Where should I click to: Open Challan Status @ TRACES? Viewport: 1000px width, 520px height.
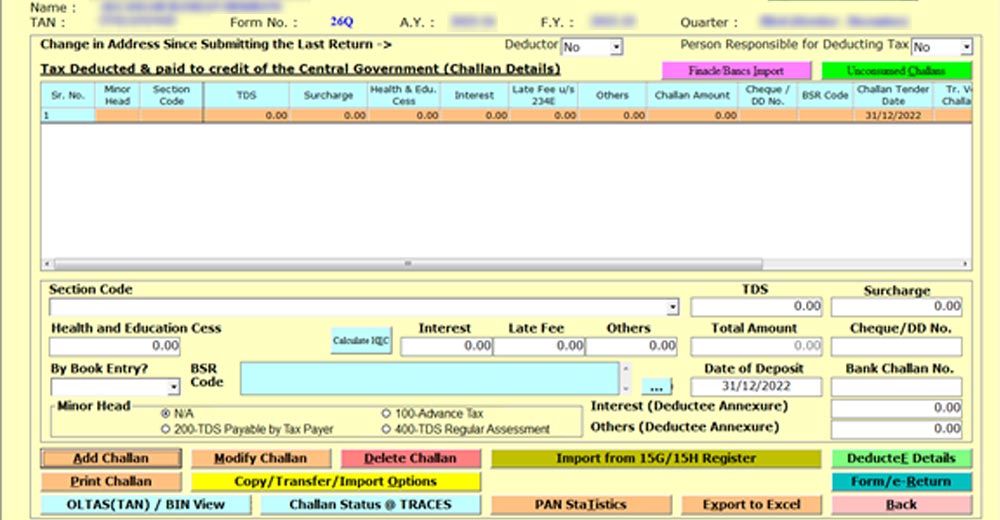click(x=370, y=505)
